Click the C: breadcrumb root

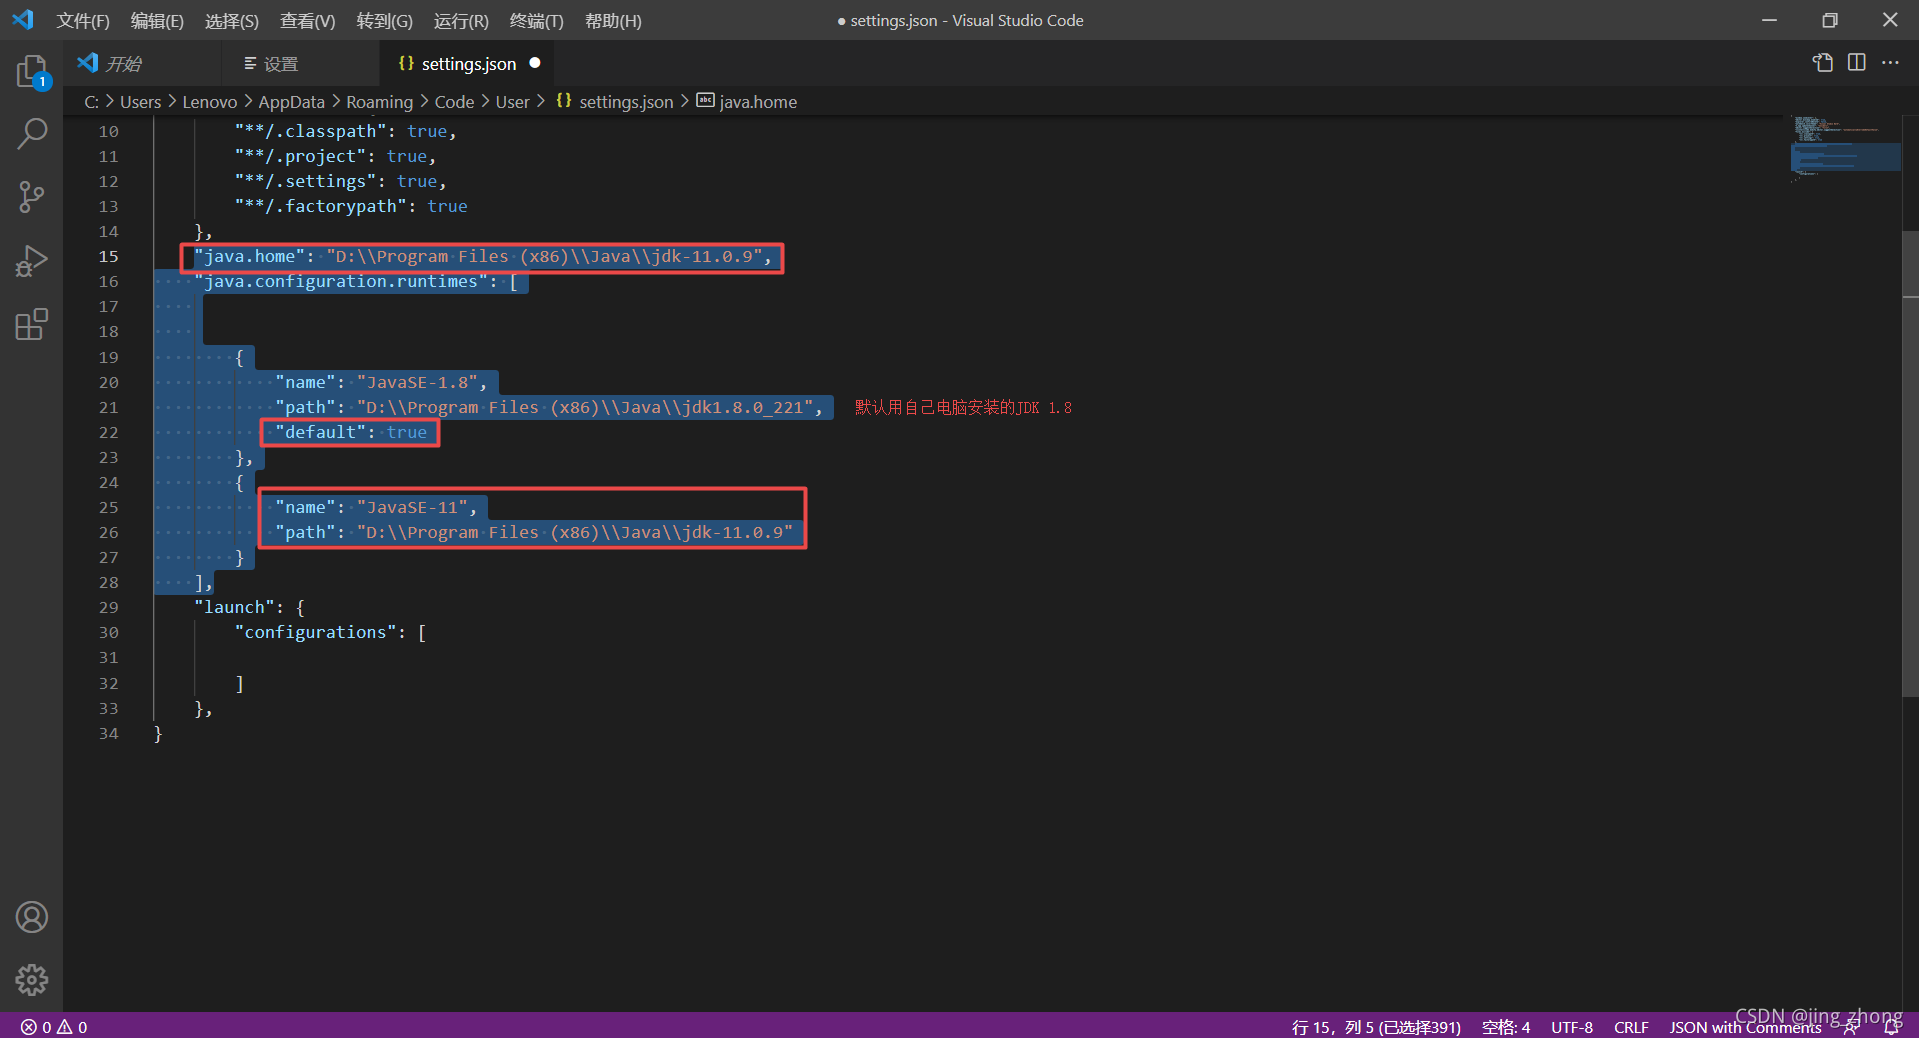point(91,102)
